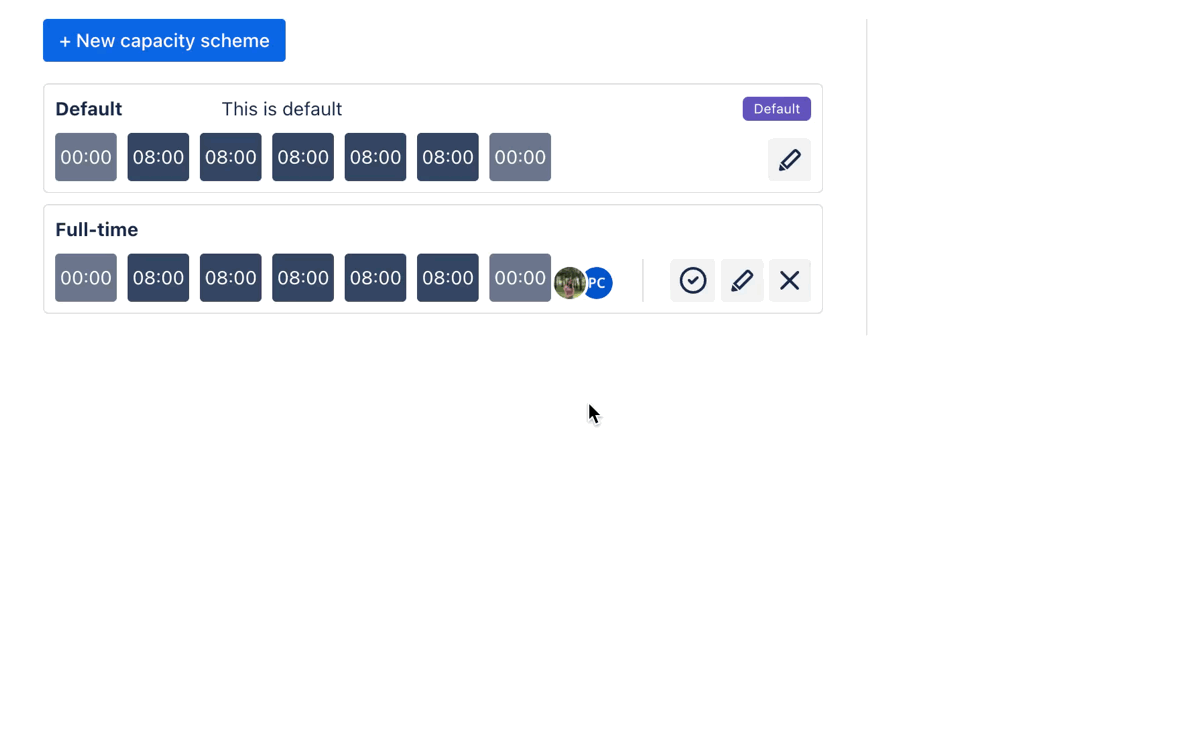Delete the Full-time scheme with the X icon
Viewport: 1200px width, 735px height.
coord(790,280)
